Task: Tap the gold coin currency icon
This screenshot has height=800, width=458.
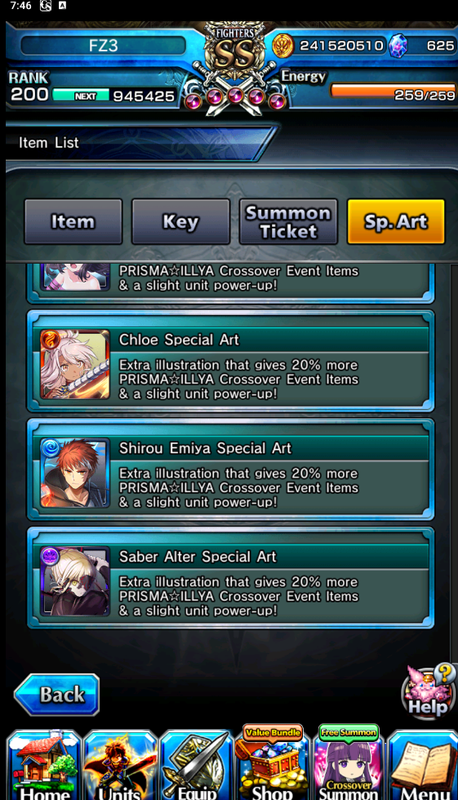Action: 283,46
